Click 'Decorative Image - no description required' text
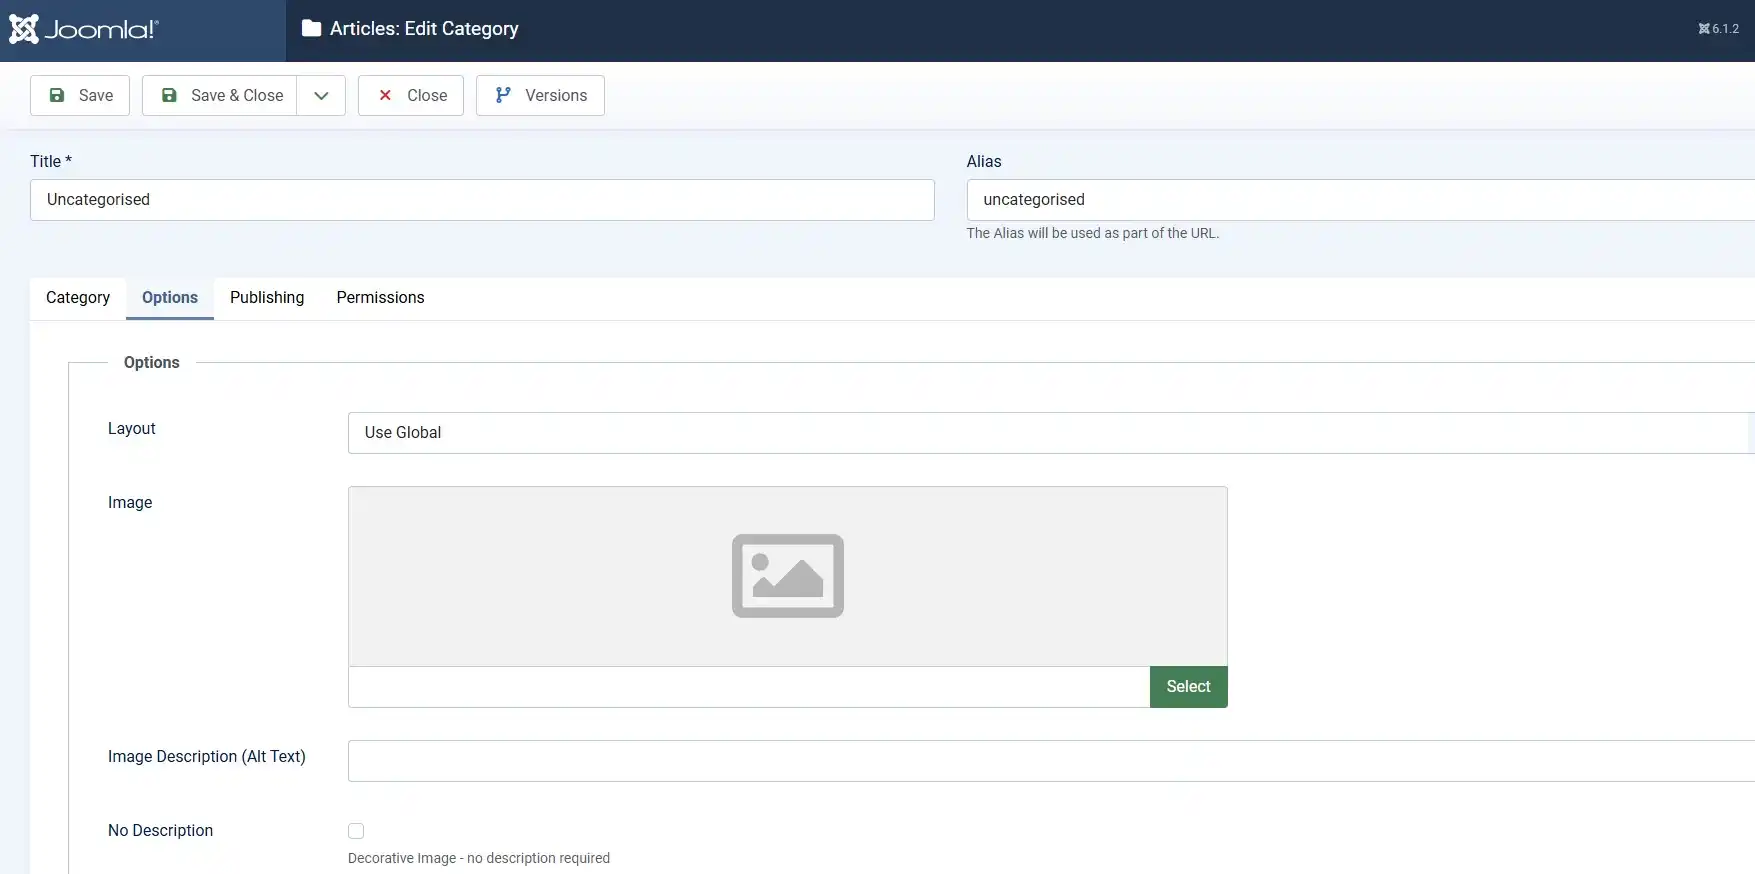Image resolution: width=1755 pixels, height=874 pixels. pyautogui.click(x=479, y=858)
